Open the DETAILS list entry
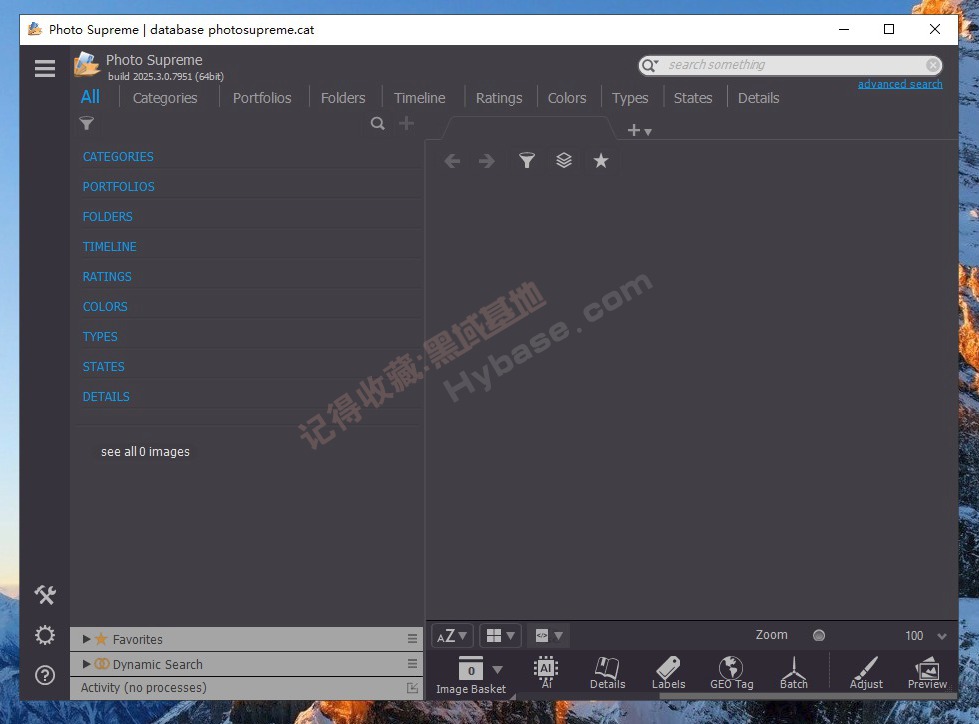979x724 pixels. point(106,396)
